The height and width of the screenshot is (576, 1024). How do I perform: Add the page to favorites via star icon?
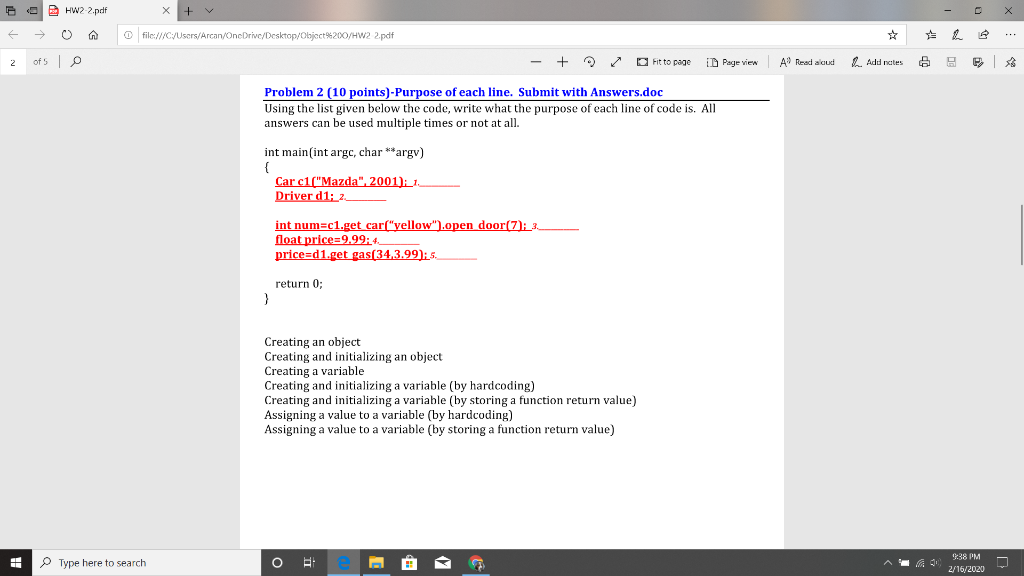click(892, 33)
